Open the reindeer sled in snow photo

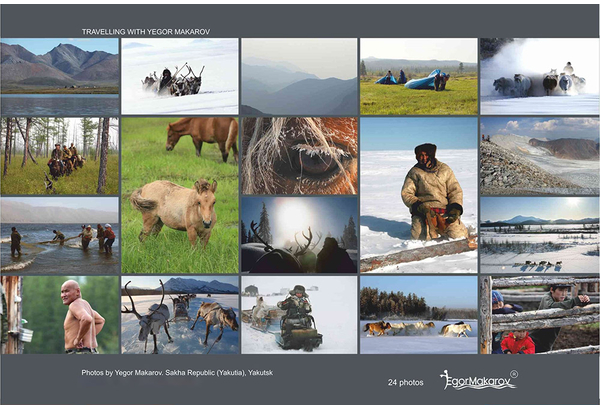click(179, 76)
